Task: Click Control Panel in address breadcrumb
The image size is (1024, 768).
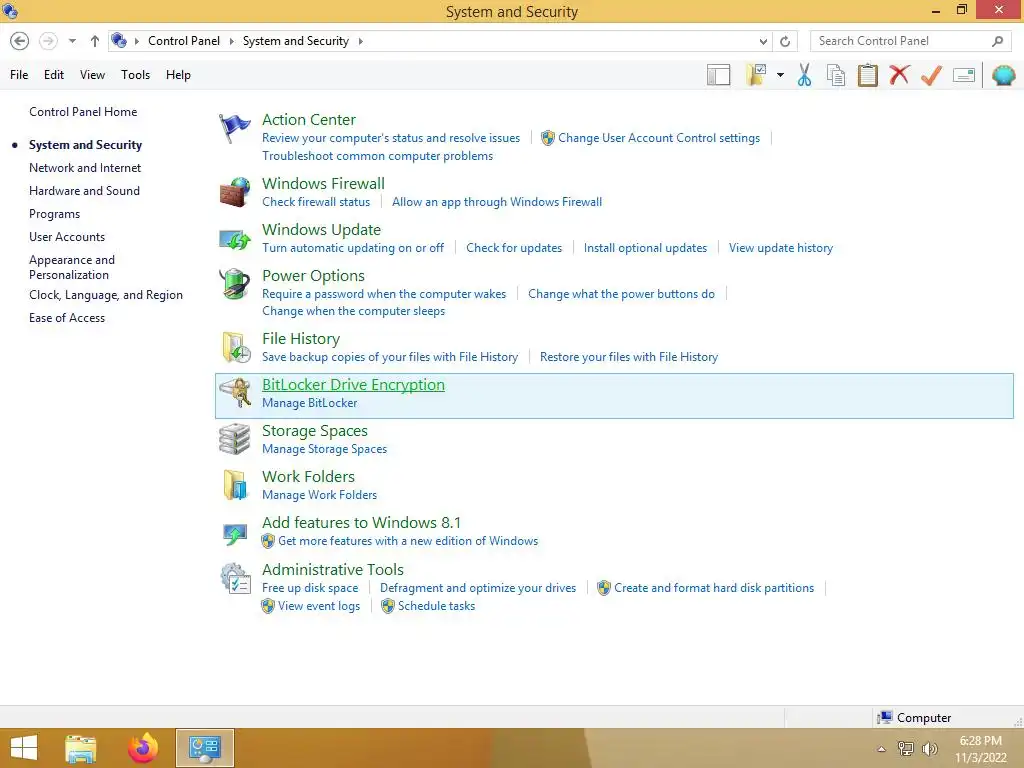Action: pos(184,41)
